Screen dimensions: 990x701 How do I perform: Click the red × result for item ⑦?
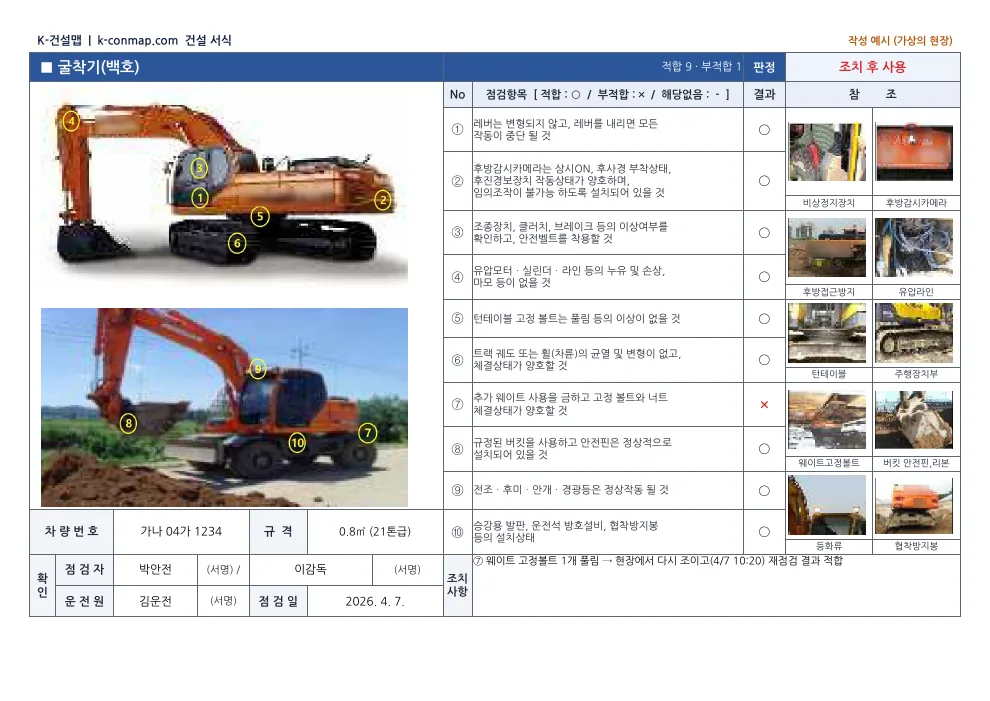[x=764, y=405]
